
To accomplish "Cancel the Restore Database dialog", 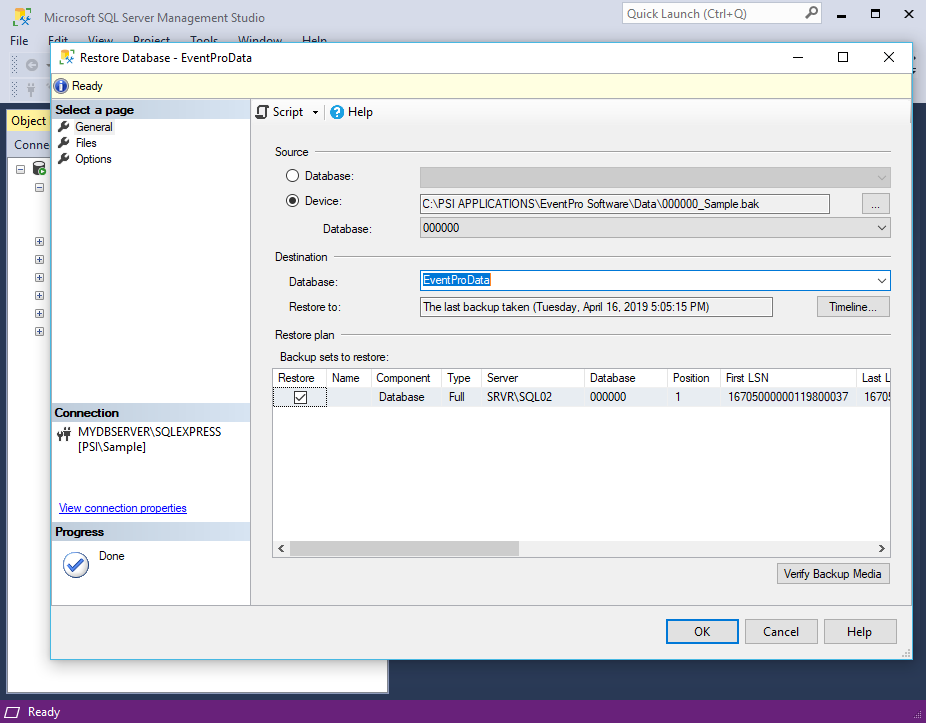I will (x=781, y=632).
